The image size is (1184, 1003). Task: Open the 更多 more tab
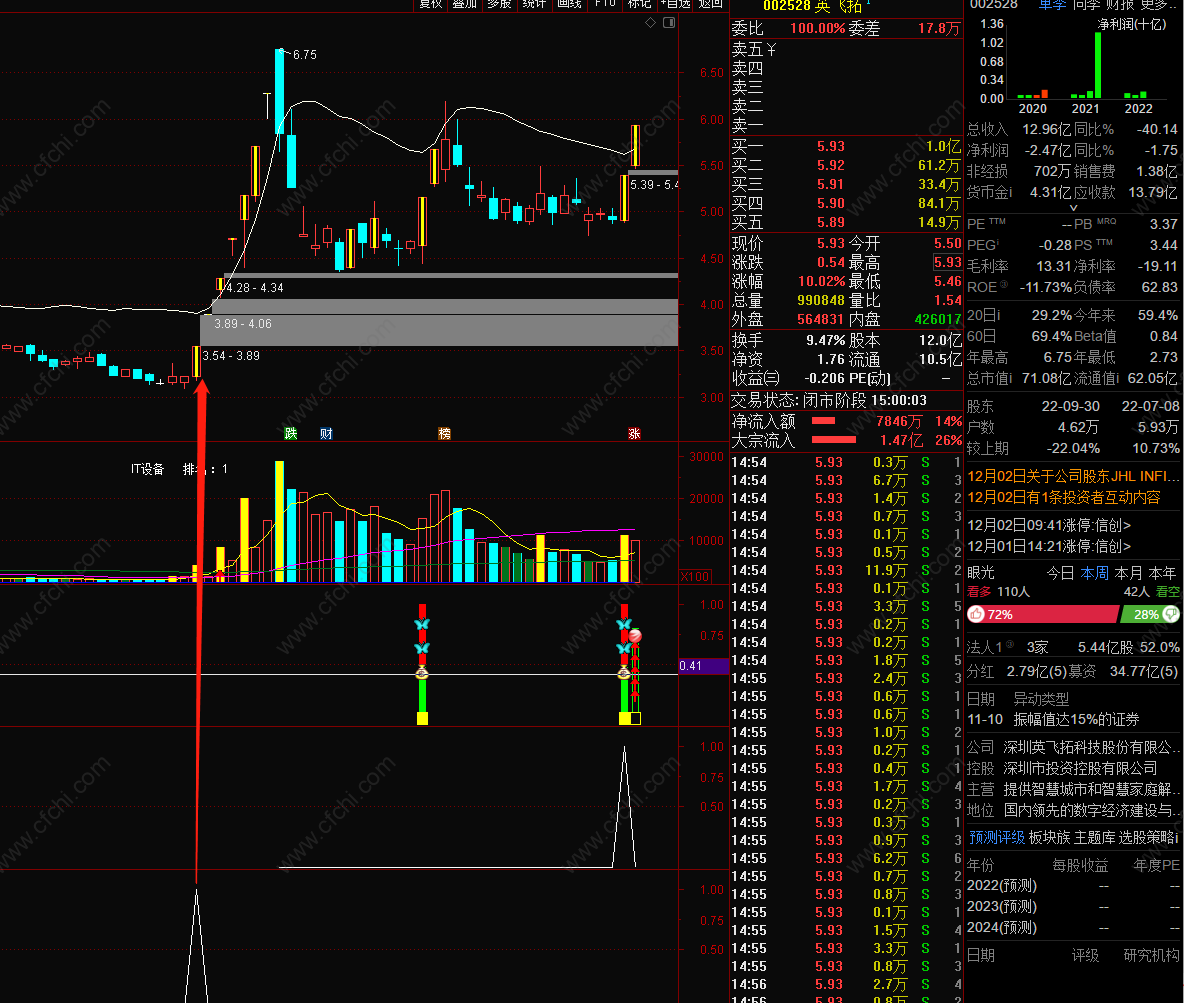coord(1157,5)
